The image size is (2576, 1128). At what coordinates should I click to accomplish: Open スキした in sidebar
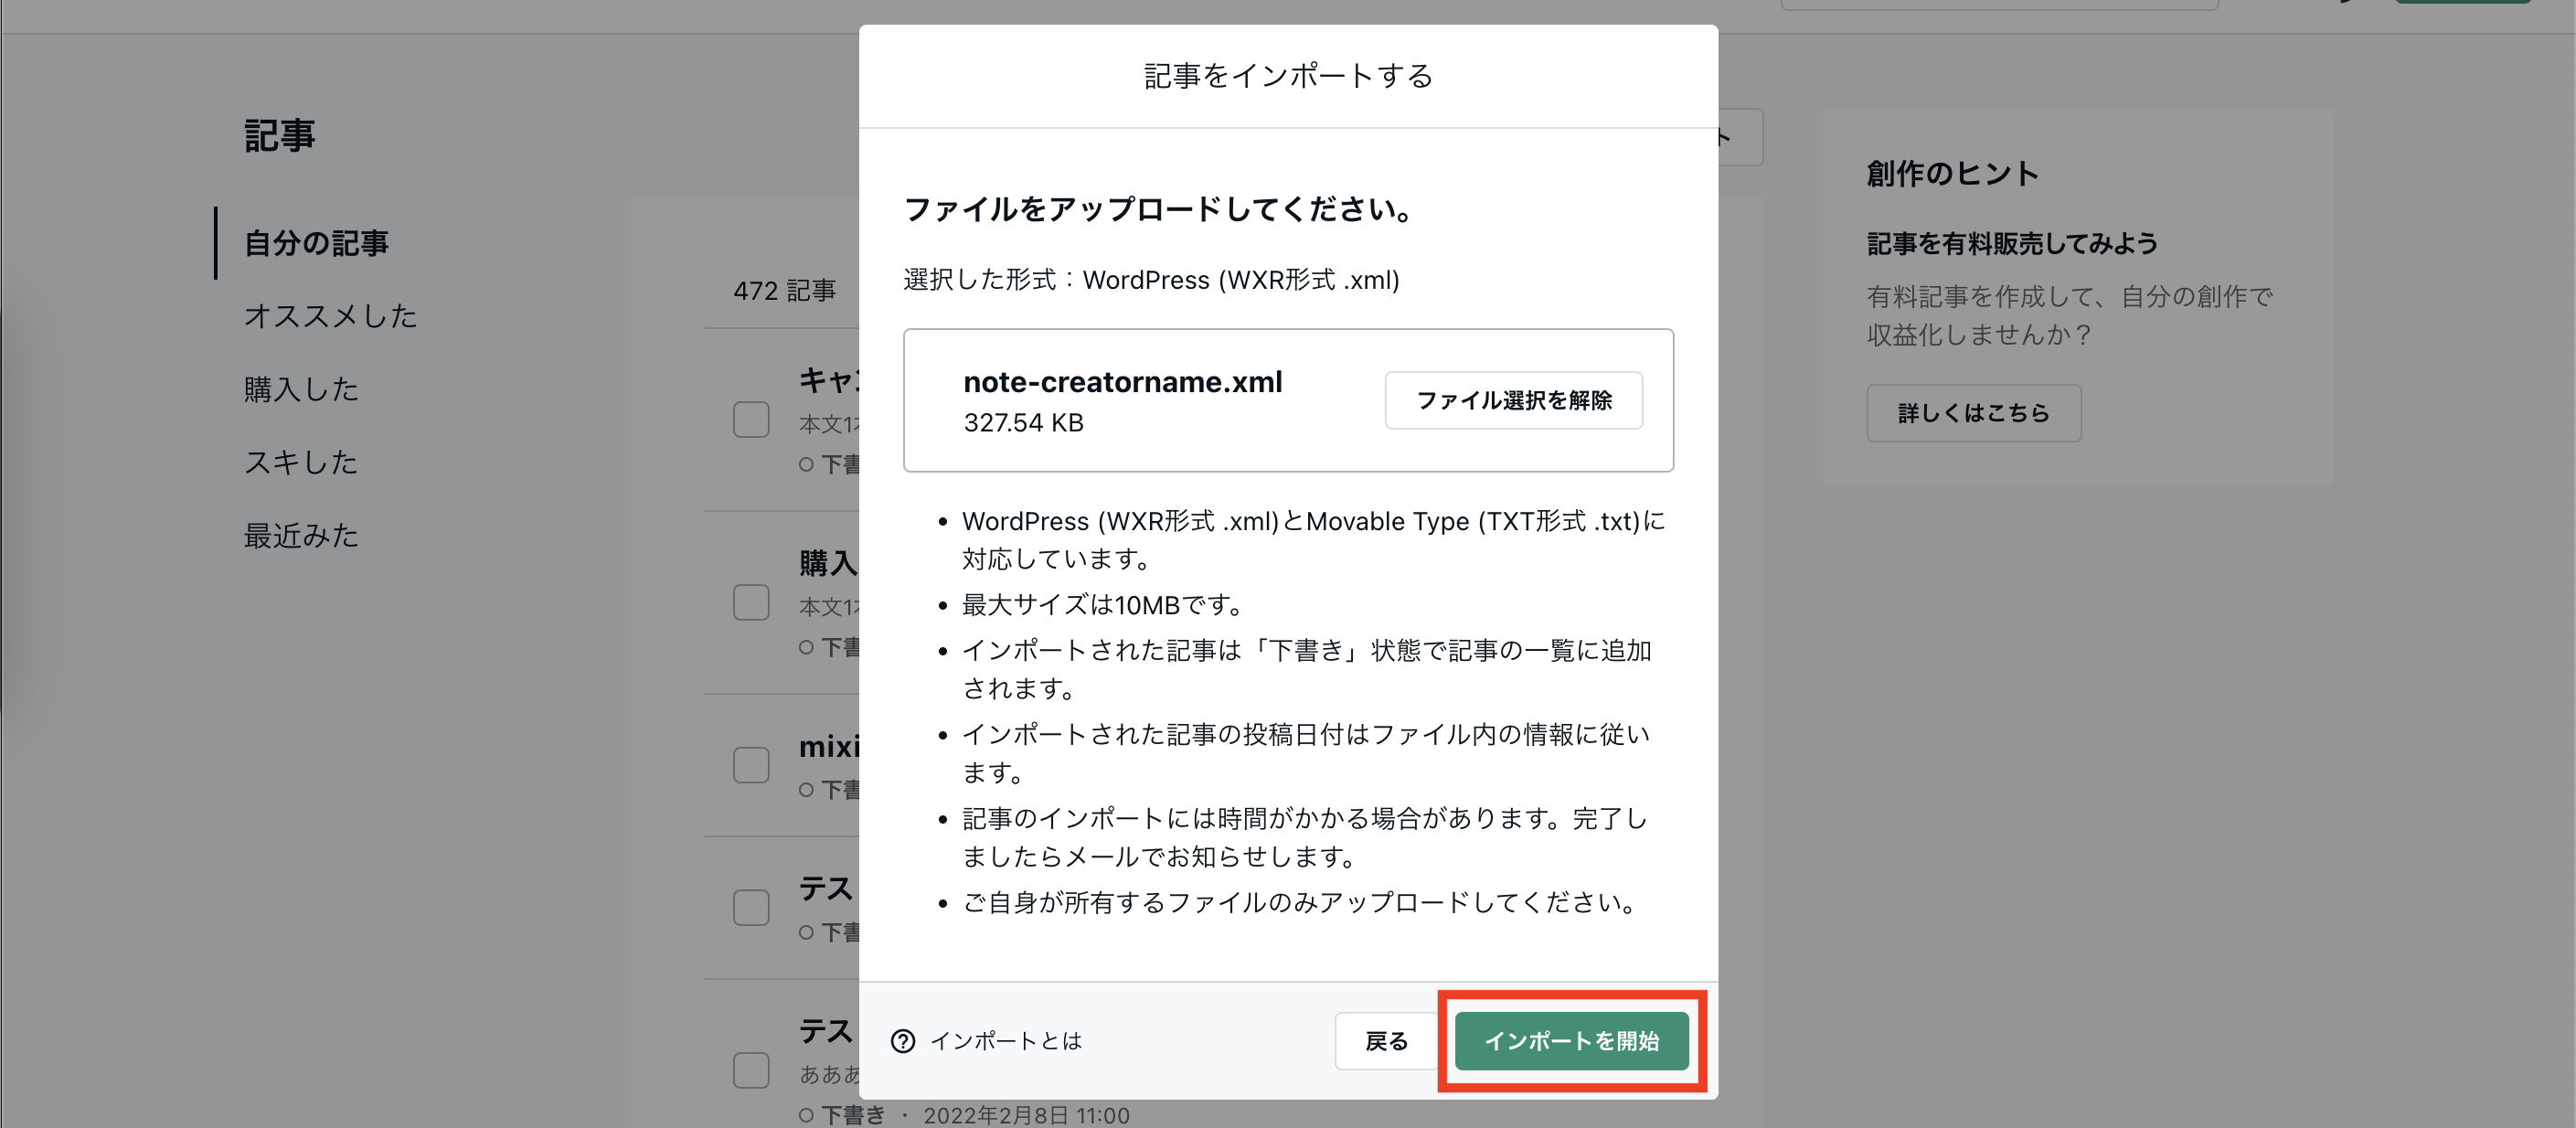tap(301, 462)
